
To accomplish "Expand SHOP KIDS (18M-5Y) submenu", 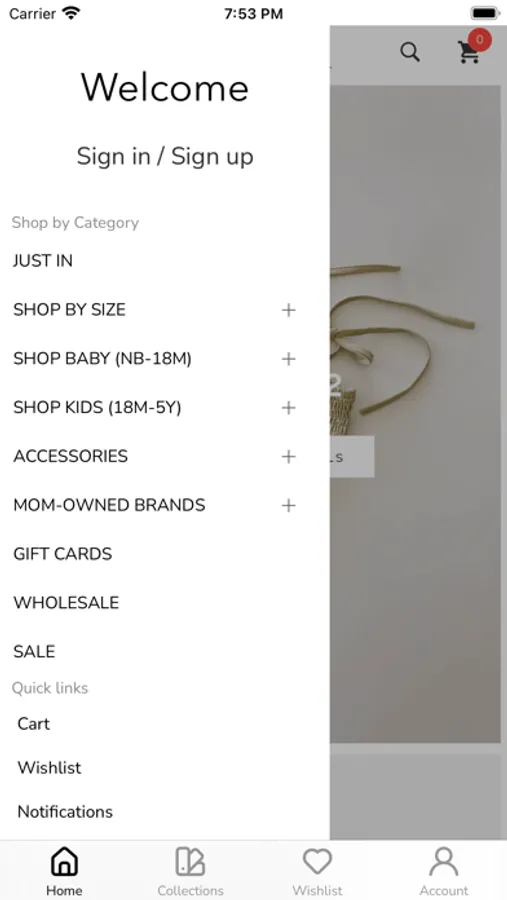I will pyautogui.click(x=288, y=408).
